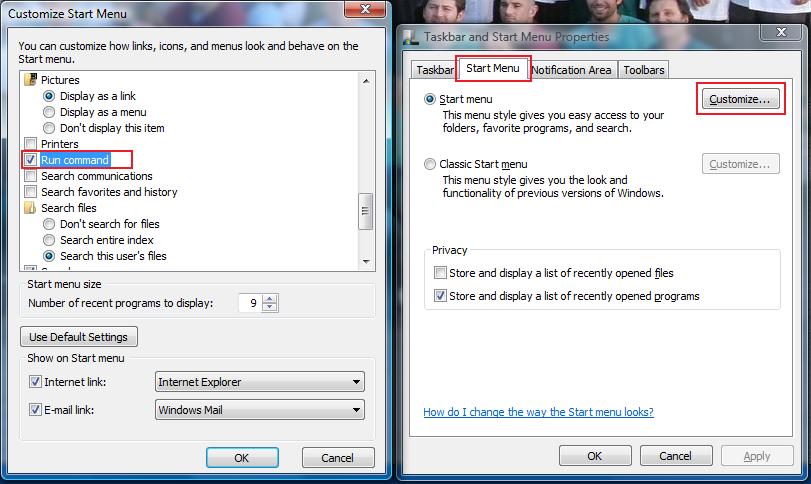Open the Windows Mail dropdown
Image resolution: width=811 pixels, height=484 pixels.
[x=260, y=410]
